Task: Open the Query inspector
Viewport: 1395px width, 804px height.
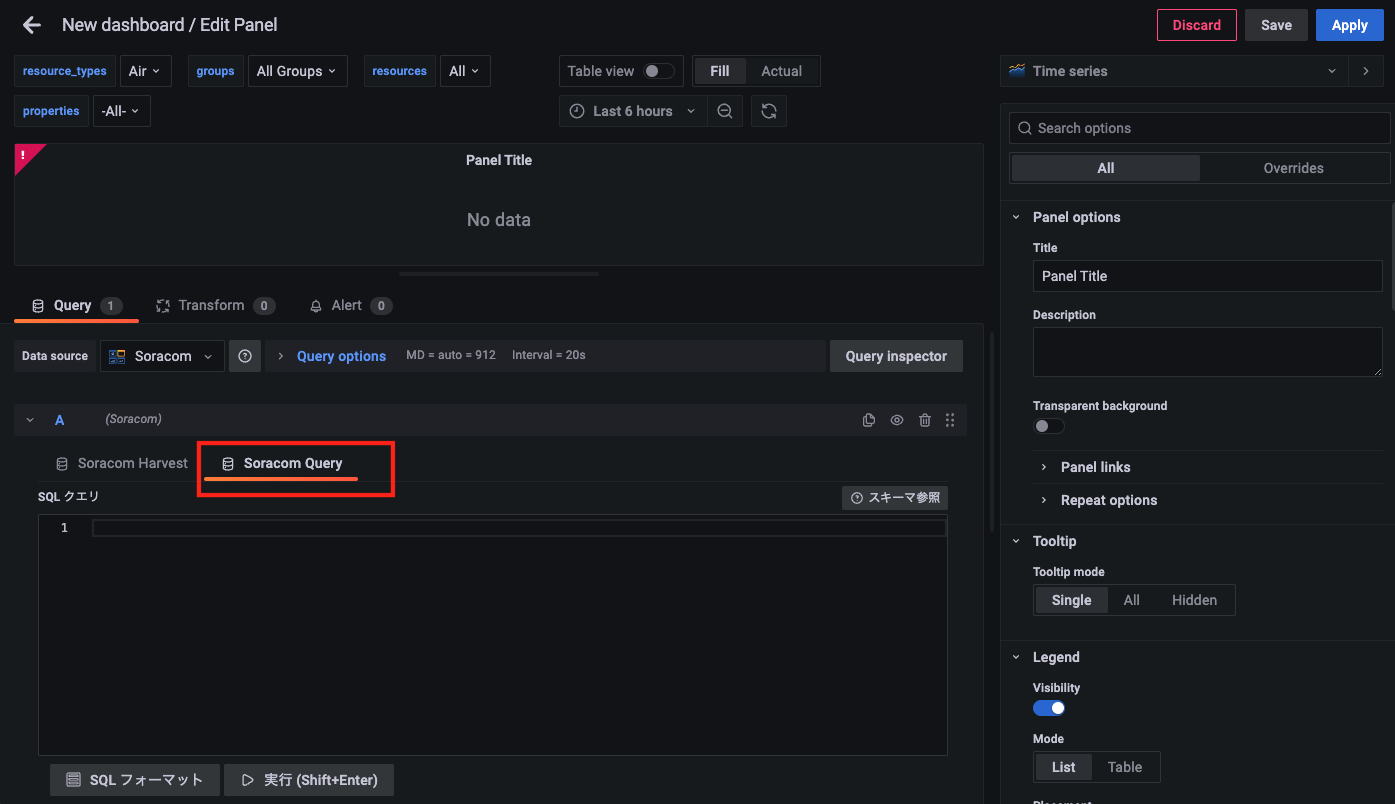Action: (x=896, y=356)
